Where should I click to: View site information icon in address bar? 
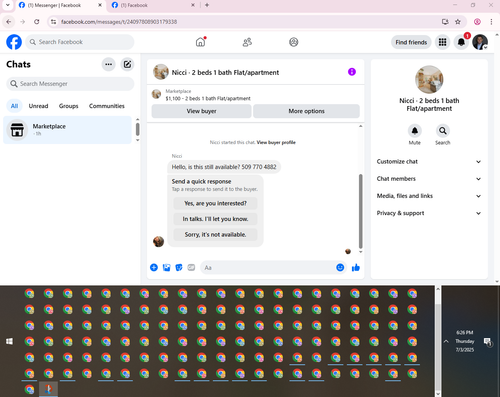[53, 22]
